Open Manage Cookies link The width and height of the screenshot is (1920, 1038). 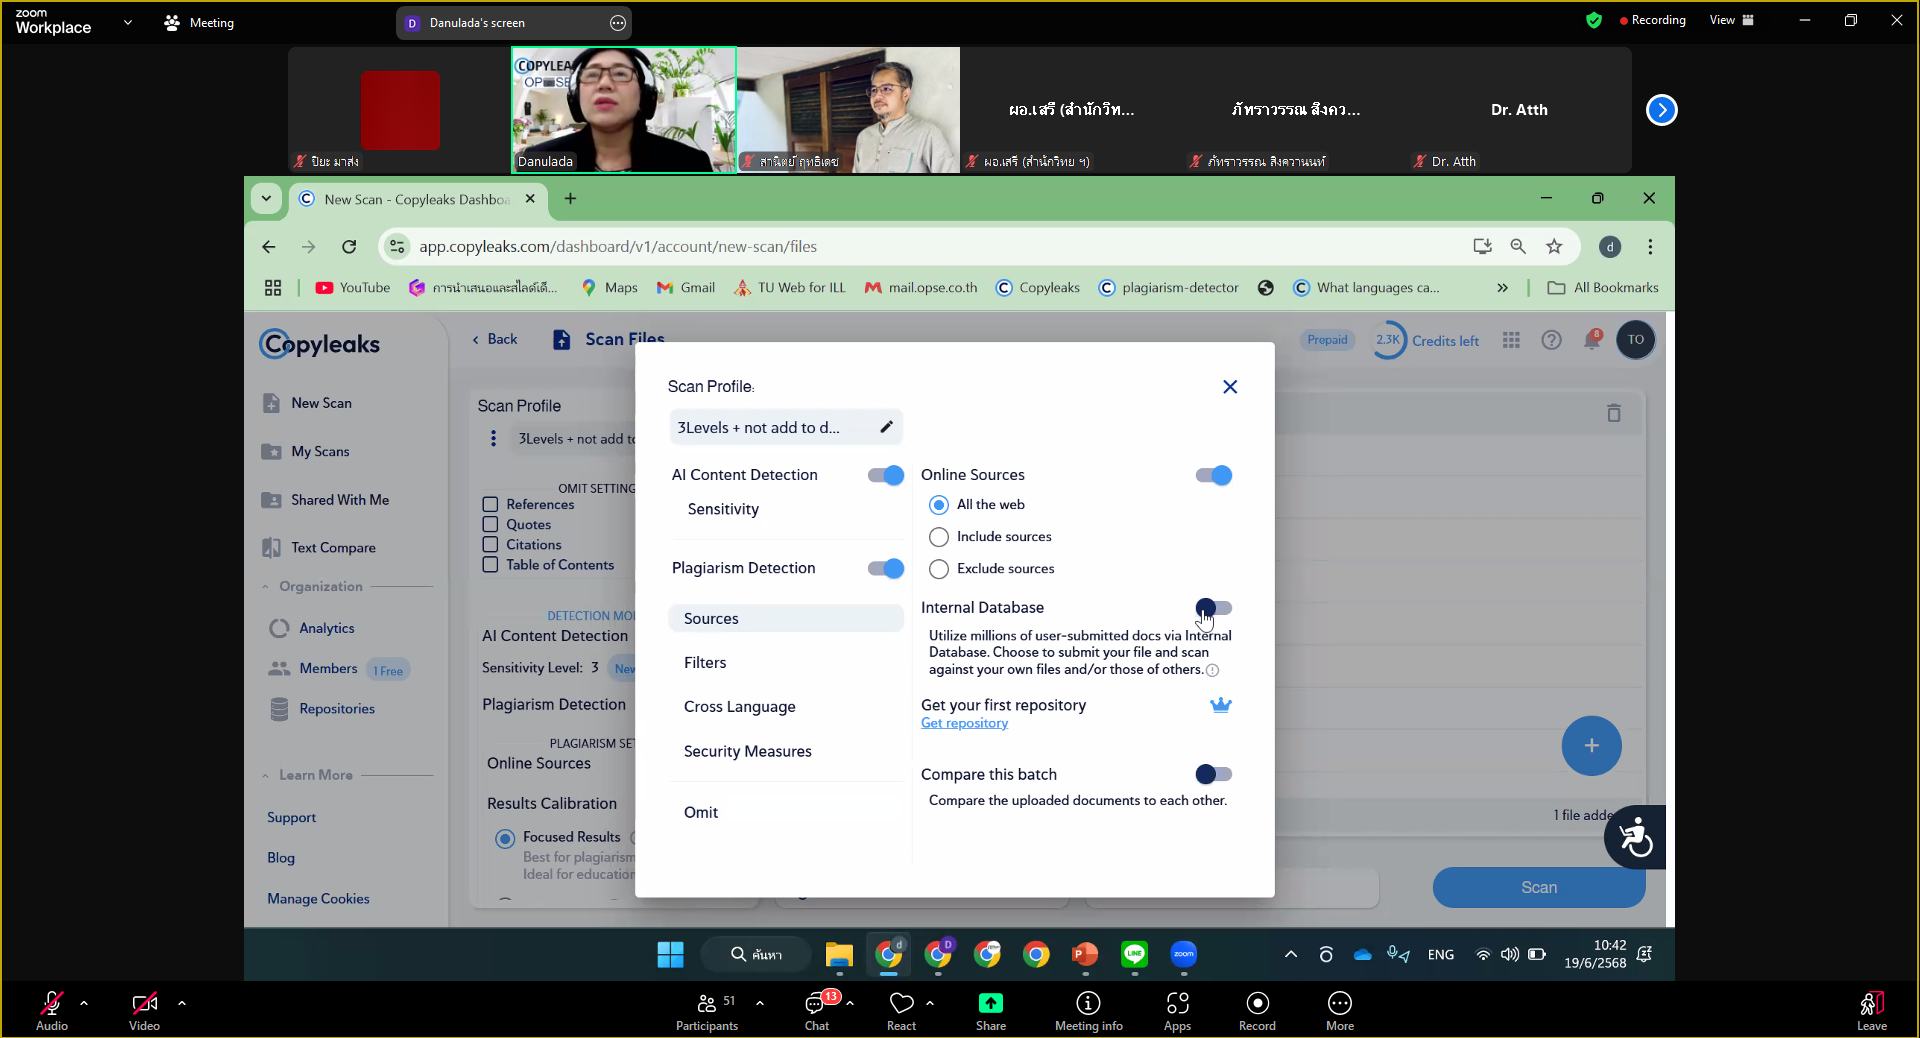click(318, 899)
